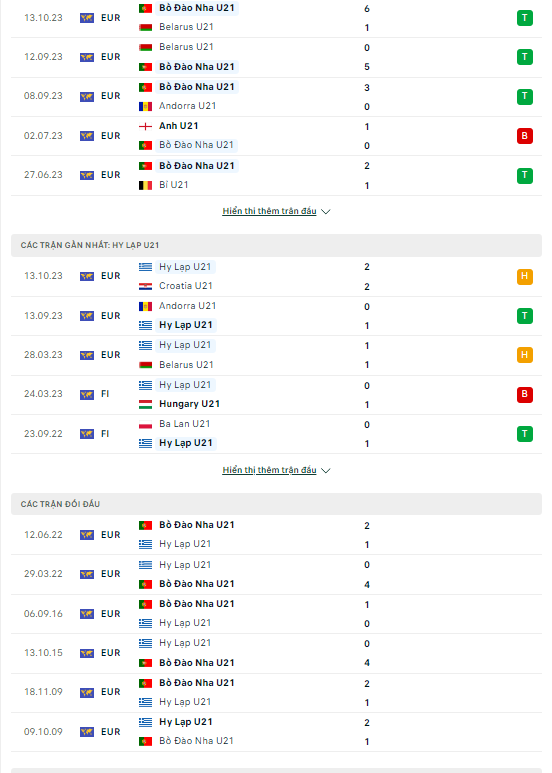Click the Belgium flag next to Bỉ U21
The image size is (552, 773).
[145, 185]
